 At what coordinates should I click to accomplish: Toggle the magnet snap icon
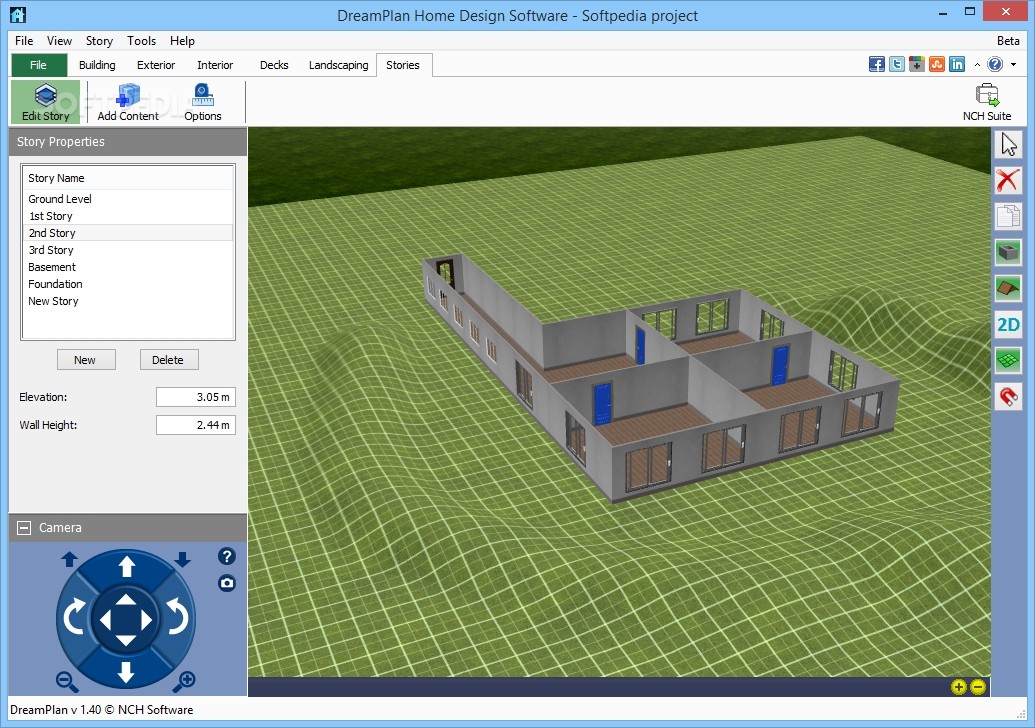coord(1008,396)
